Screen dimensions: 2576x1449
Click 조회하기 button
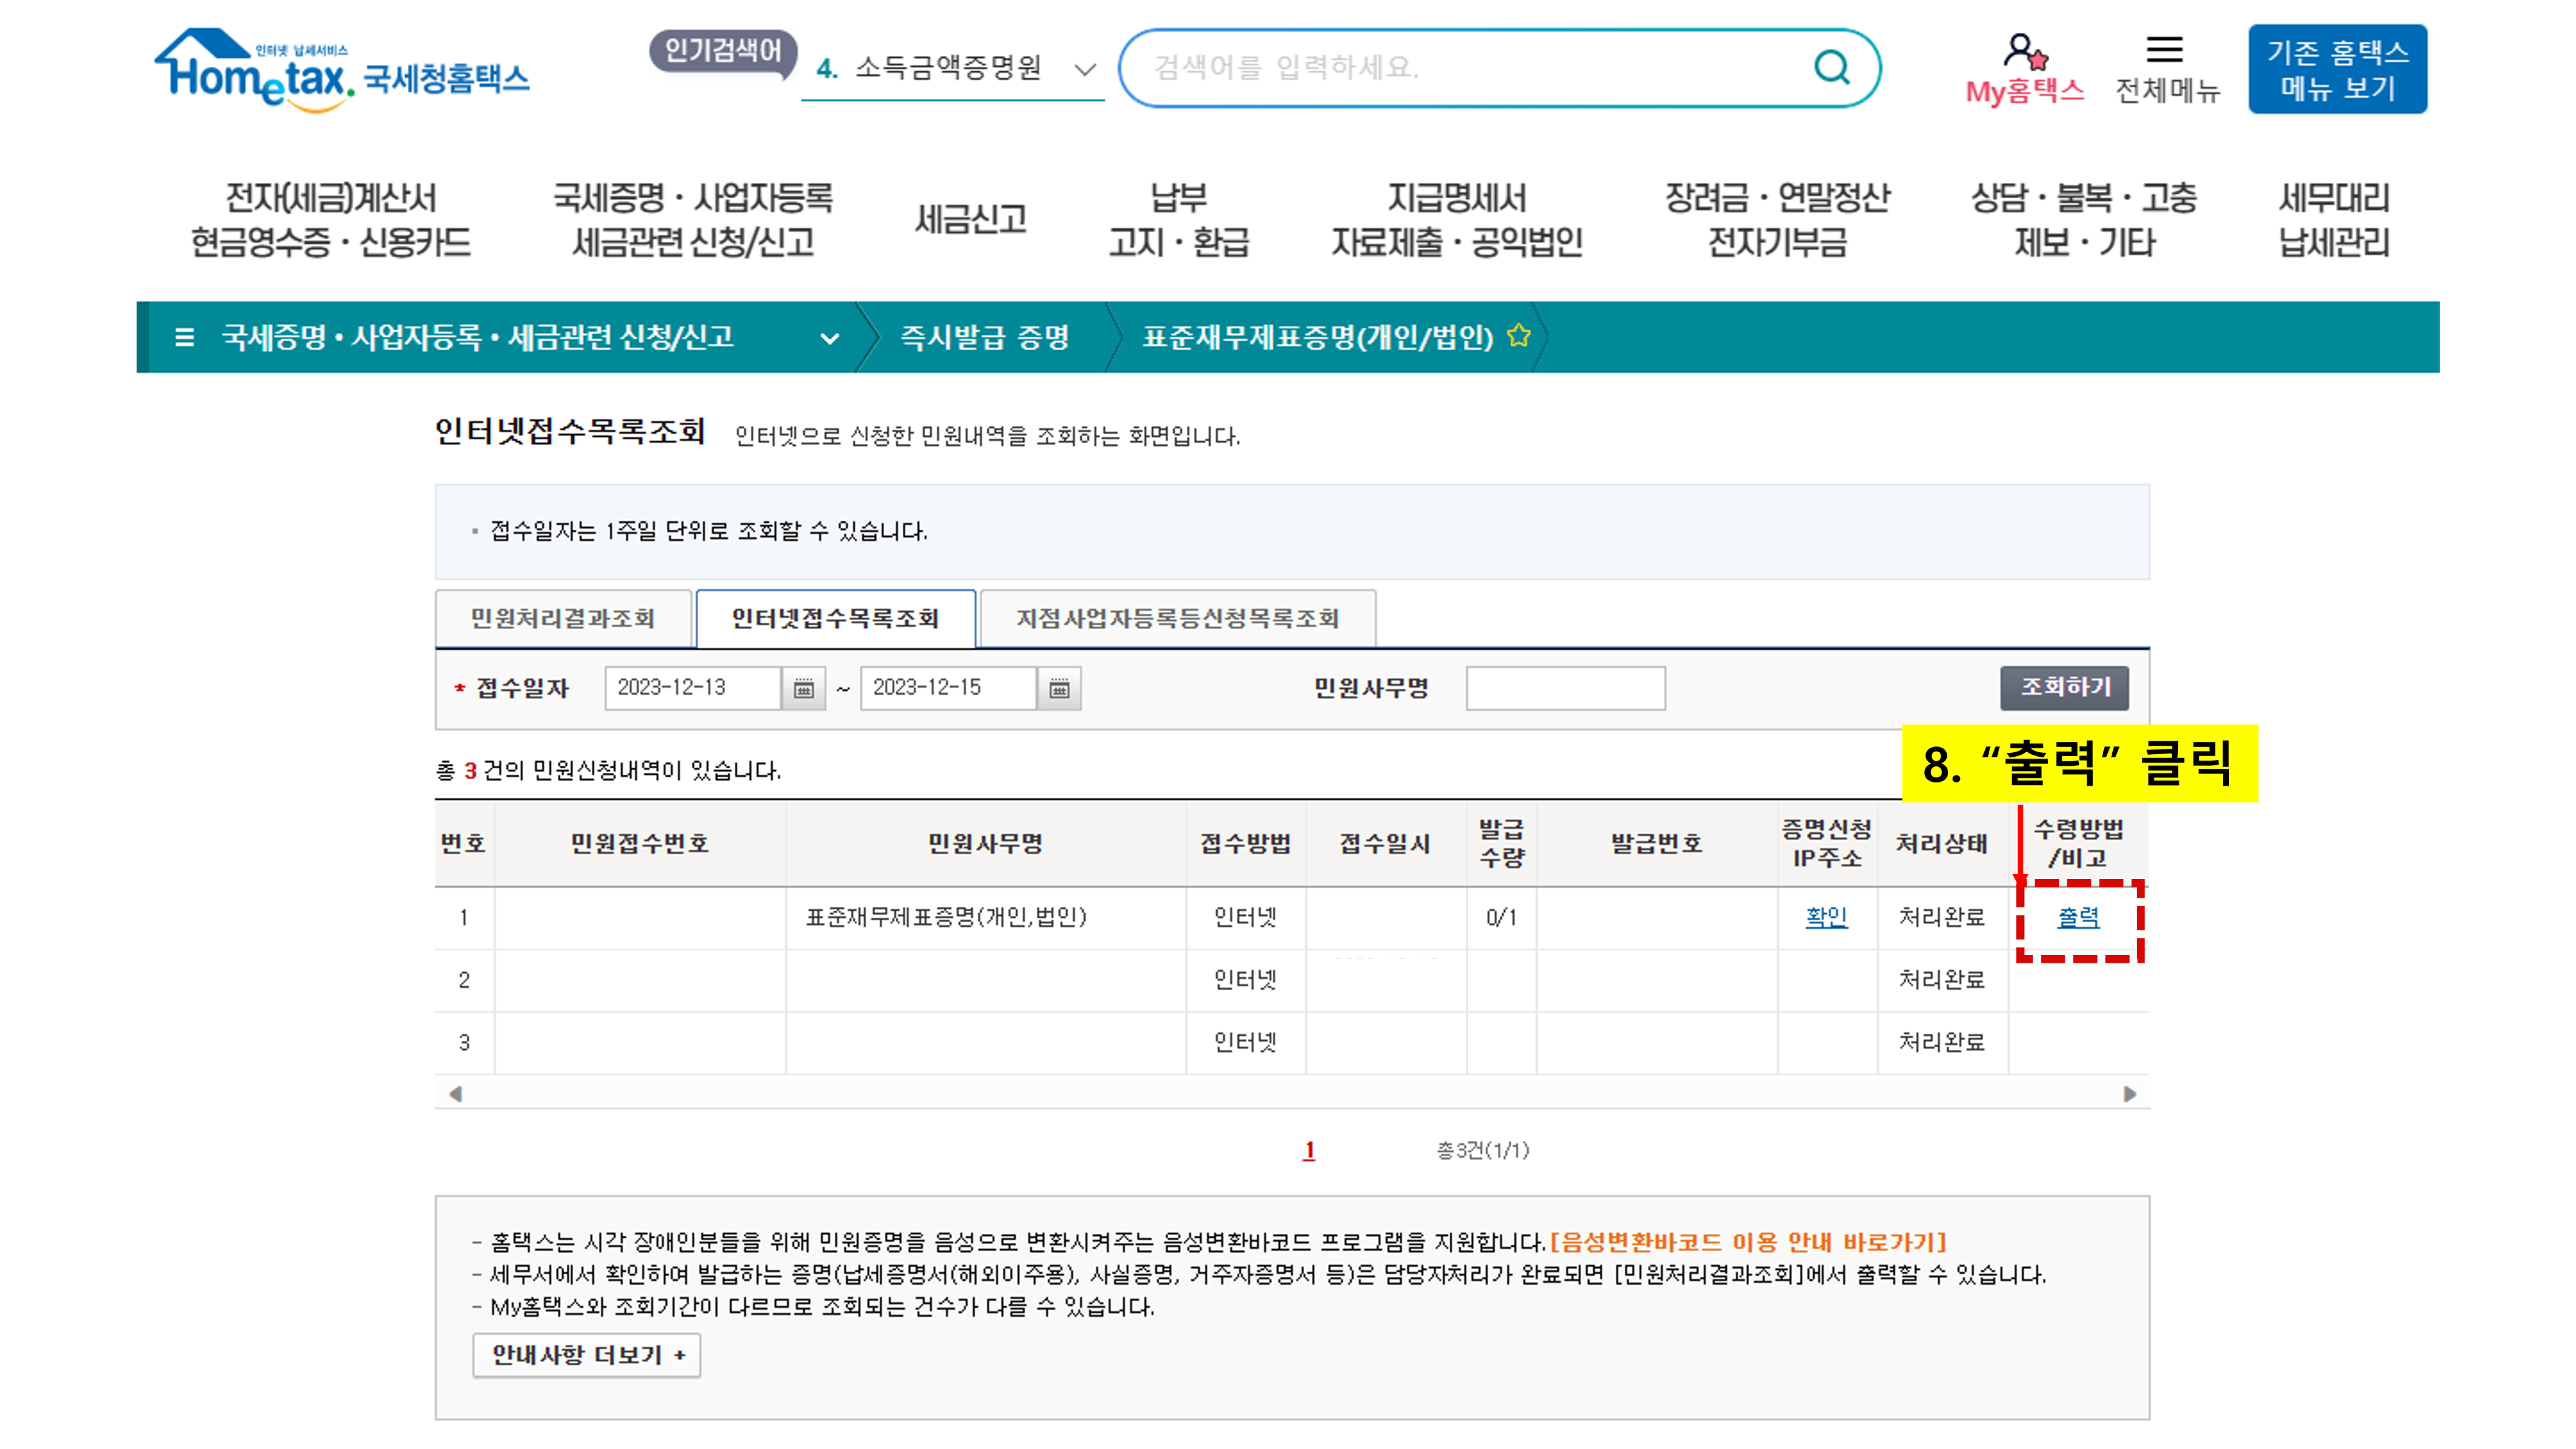(x=2064, y=687)
